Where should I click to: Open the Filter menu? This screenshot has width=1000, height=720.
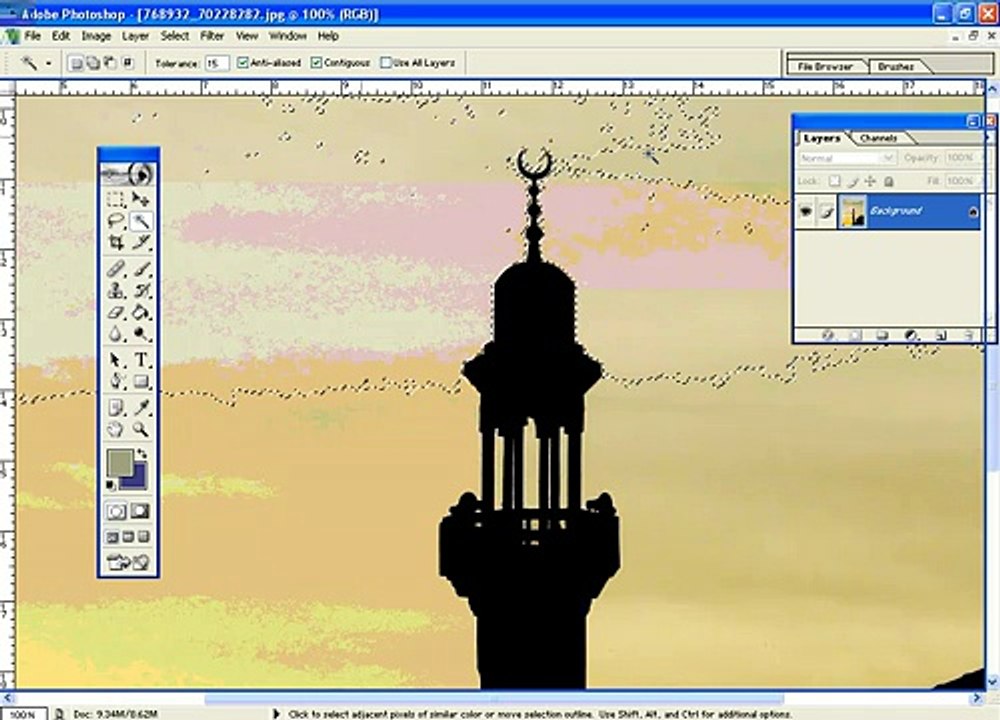coord(212,36)
